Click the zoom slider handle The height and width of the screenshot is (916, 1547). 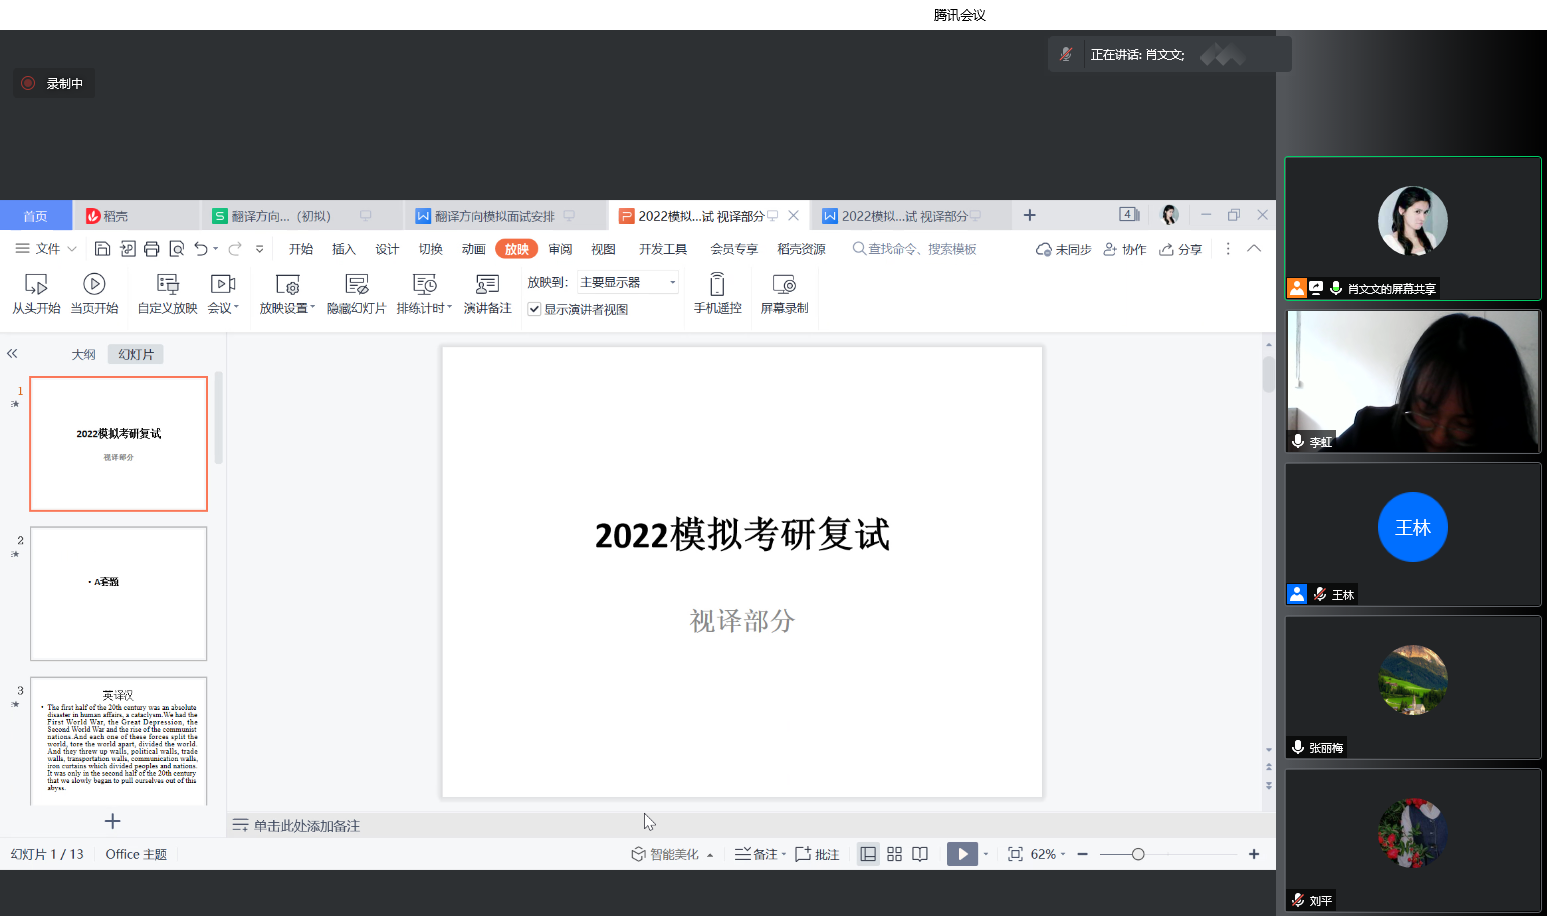[1138, 854]
